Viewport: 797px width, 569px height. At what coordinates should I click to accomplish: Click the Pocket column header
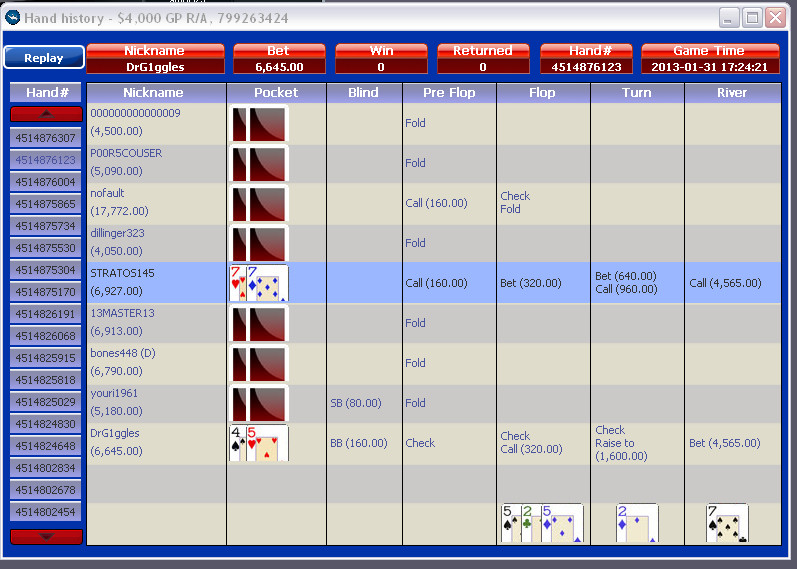277,93
